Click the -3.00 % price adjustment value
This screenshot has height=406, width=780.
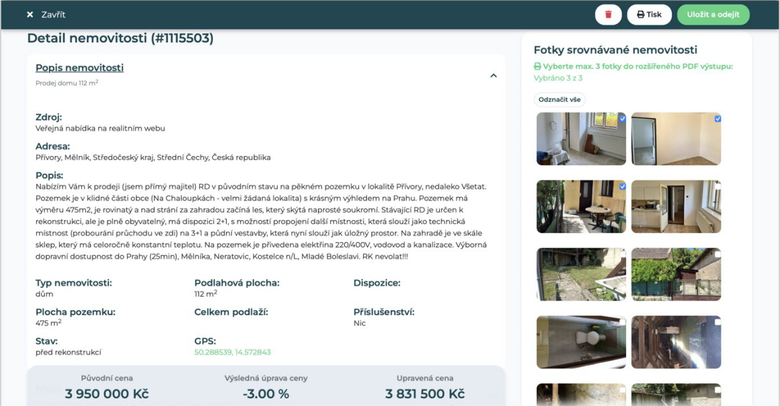click(266, 394)
